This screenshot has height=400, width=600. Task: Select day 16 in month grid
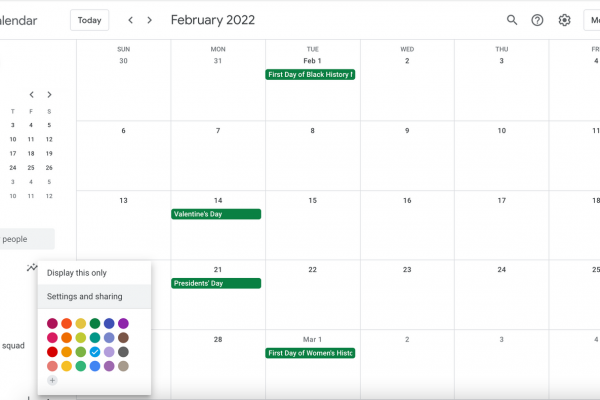click(x=407, y=201)
